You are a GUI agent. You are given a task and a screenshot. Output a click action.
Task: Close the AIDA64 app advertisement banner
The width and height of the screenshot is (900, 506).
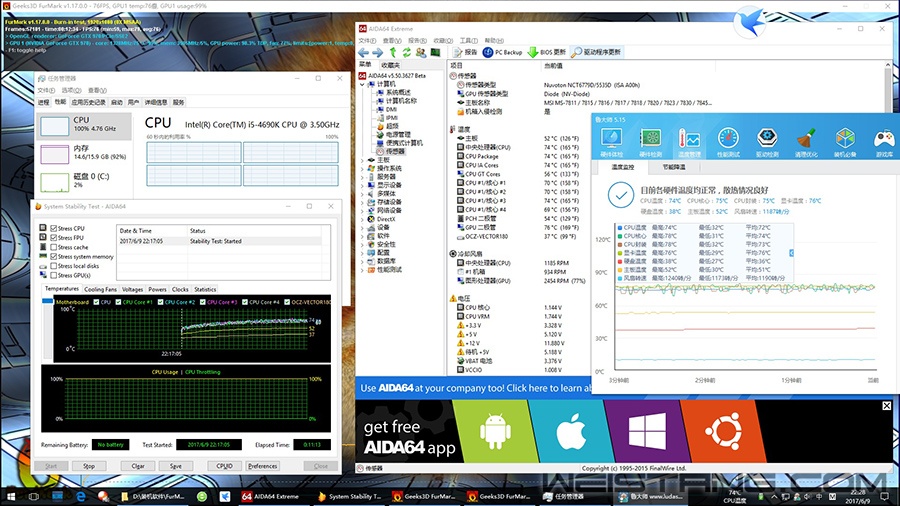pos(886,406)
